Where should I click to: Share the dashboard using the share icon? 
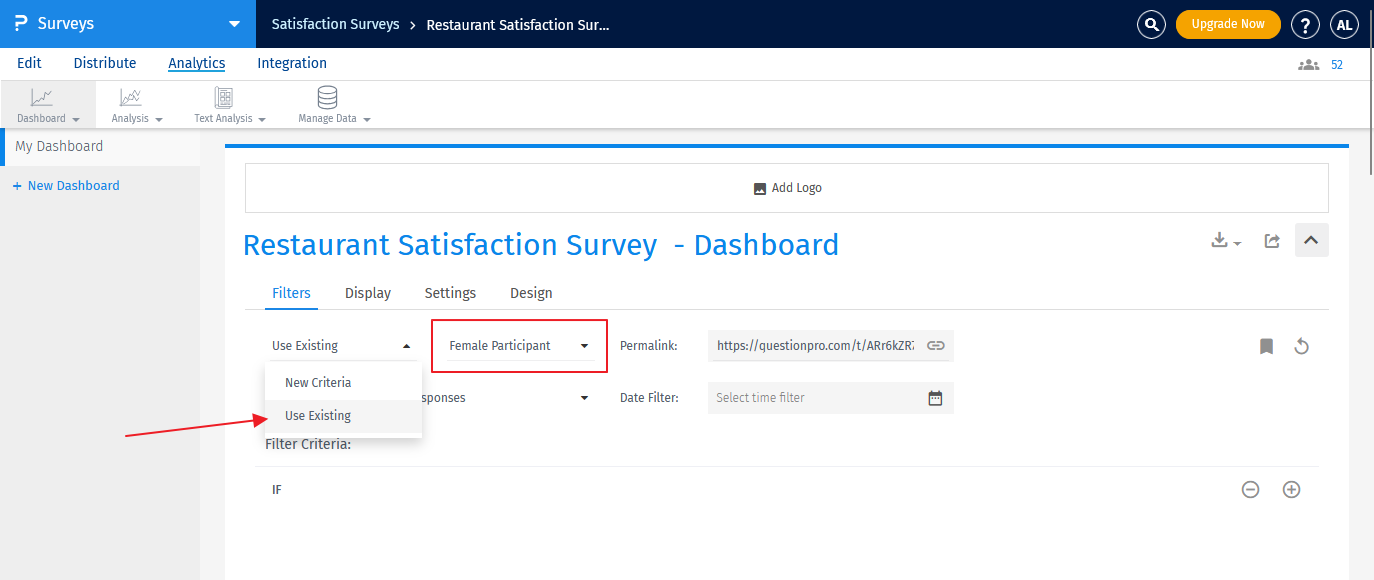point(1271,240)
